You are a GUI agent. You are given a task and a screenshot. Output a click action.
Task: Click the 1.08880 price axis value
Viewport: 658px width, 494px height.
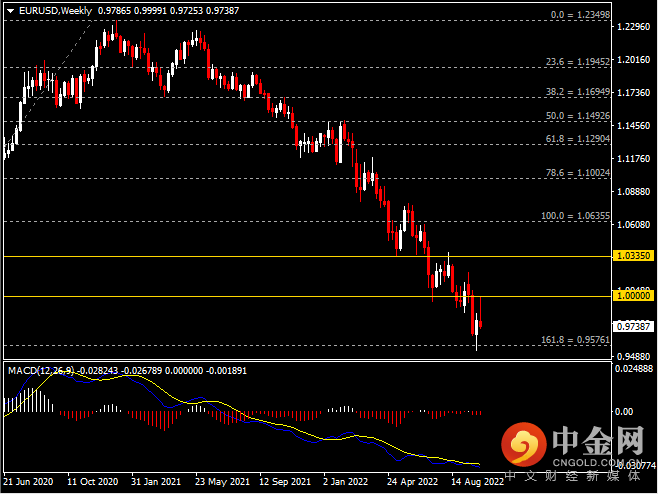[634, 191]
